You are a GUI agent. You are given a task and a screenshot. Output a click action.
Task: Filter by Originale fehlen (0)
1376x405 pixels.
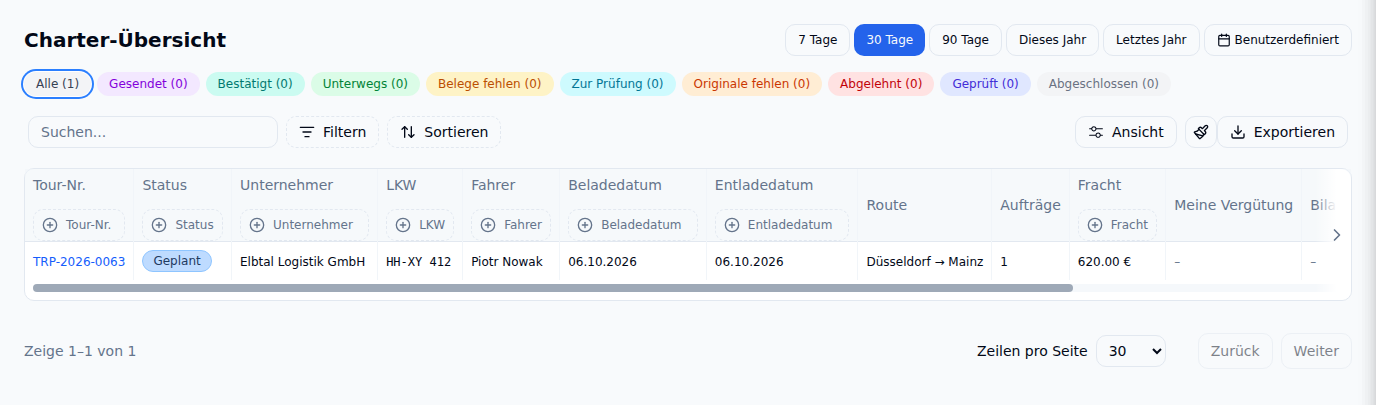(752, 84)
